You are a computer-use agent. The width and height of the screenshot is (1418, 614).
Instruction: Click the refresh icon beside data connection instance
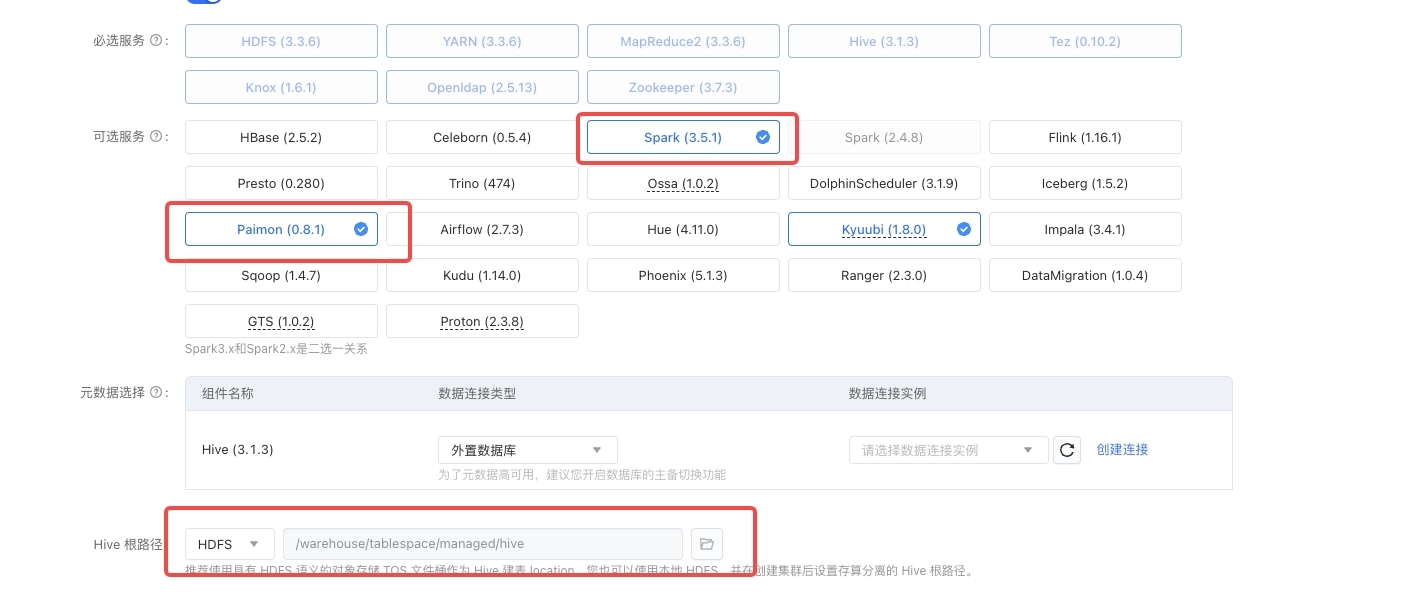click(1067, 450)
